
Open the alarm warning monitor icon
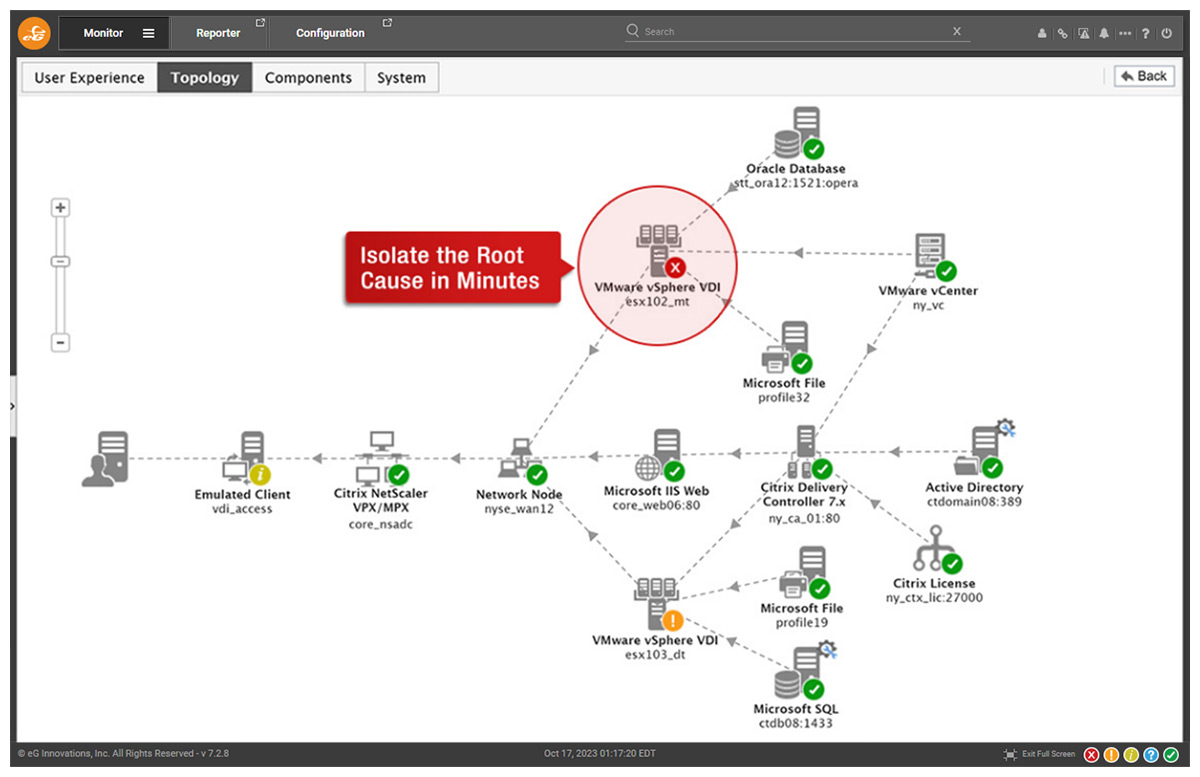pos(1084,33)
